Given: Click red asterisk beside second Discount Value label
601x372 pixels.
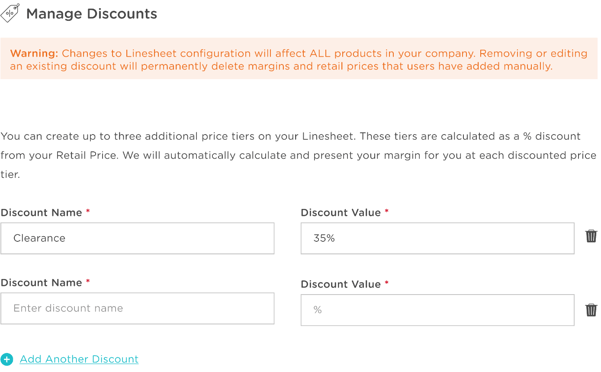Looking at the screenshot, I should [x=386, y=282].
